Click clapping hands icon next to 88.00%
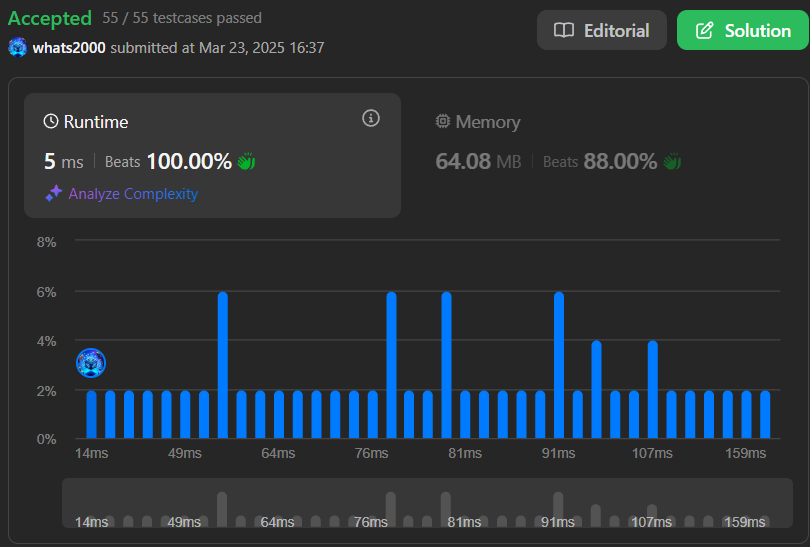 click(x=672, y=161)
